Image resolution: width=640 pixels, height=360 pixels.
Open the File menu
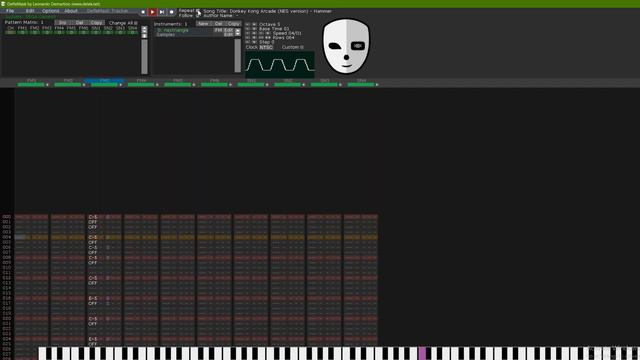tap(10, 11)
